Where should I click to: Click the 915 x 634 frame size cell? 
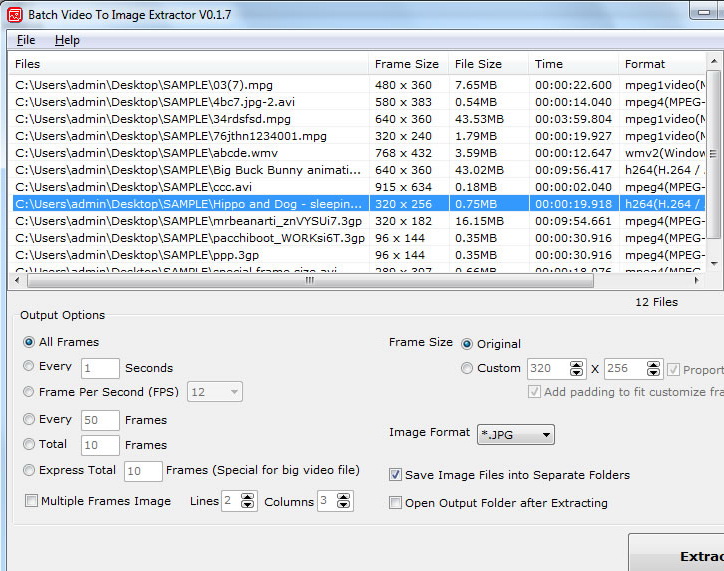[403, 187]
